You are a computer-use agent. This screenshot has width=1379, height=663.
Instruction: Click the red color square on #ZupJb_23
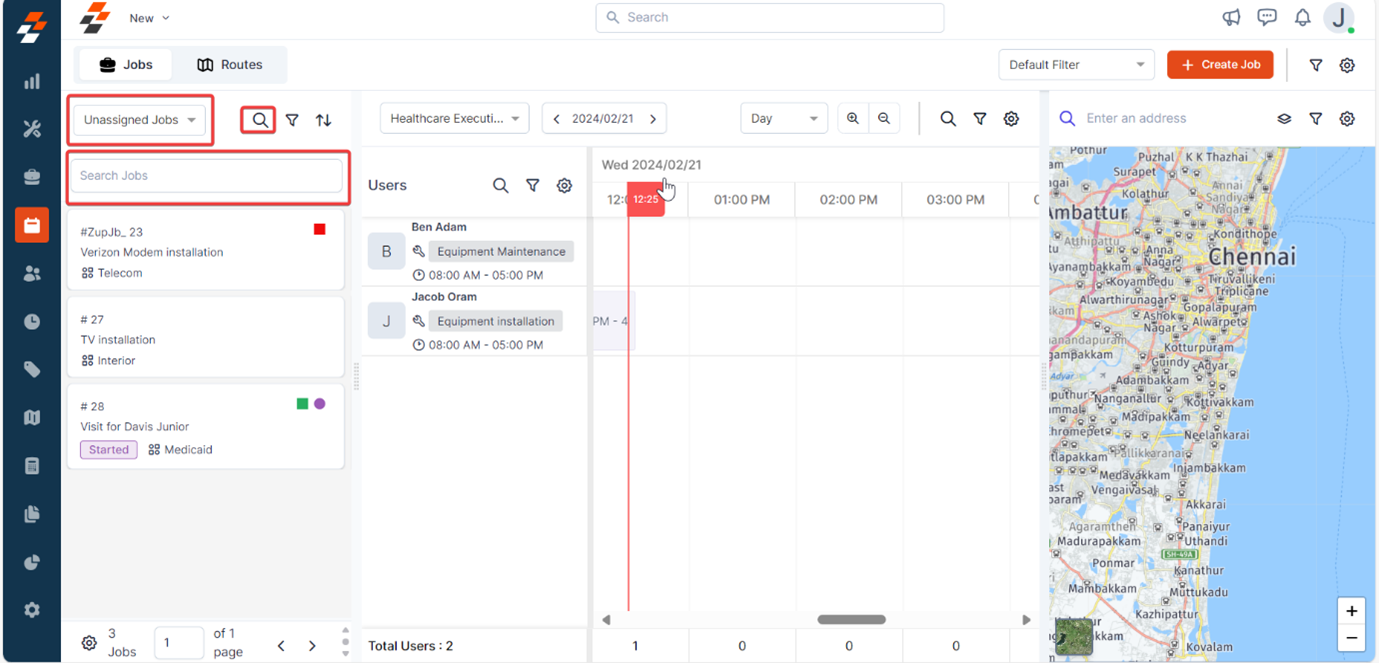pos(320,230)
